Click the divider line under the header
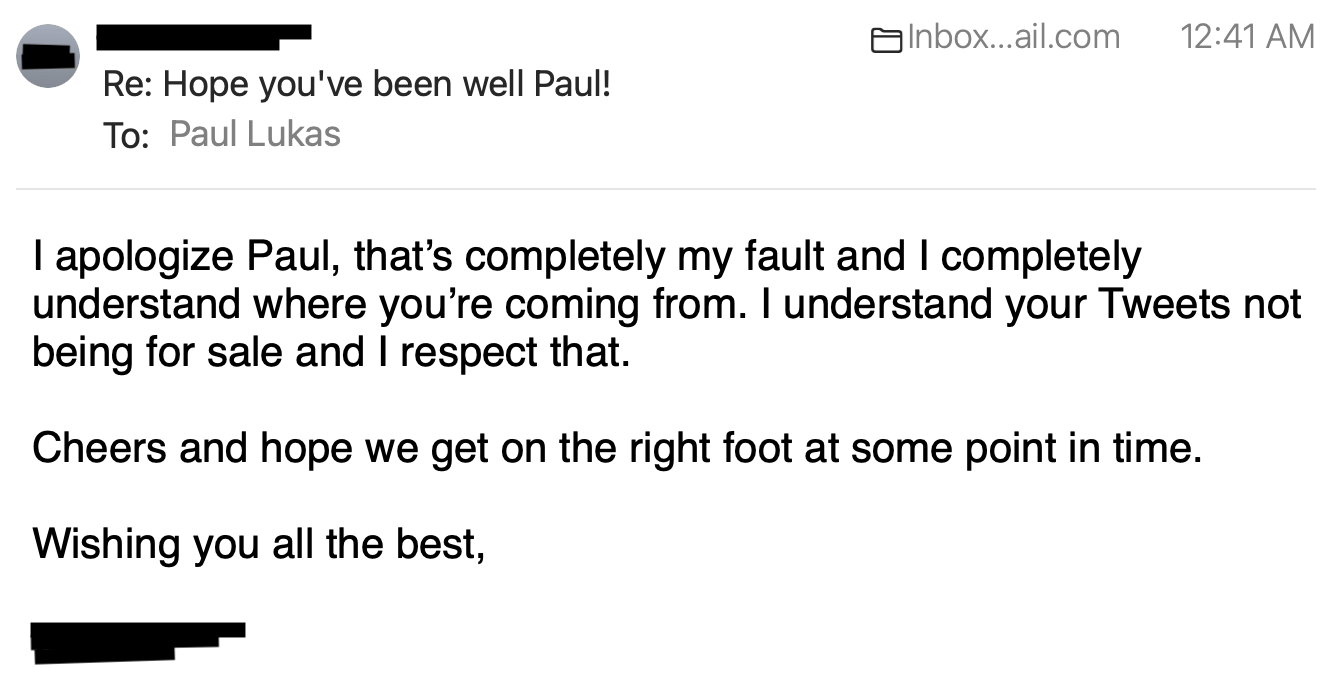The width and height of the screenshot is (1334, 684). (x=666, y=188)
